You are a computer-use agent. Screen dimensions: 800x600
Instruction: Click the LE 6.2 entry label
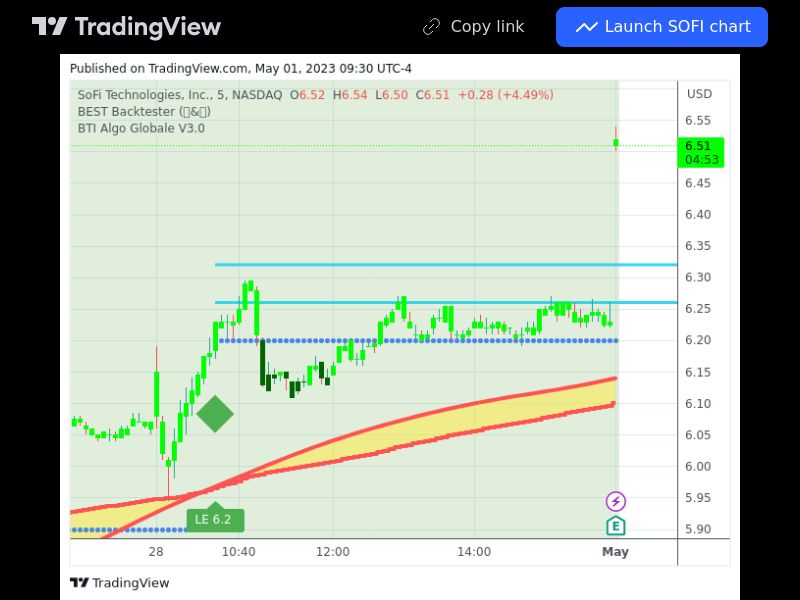[x=215, y=519]
